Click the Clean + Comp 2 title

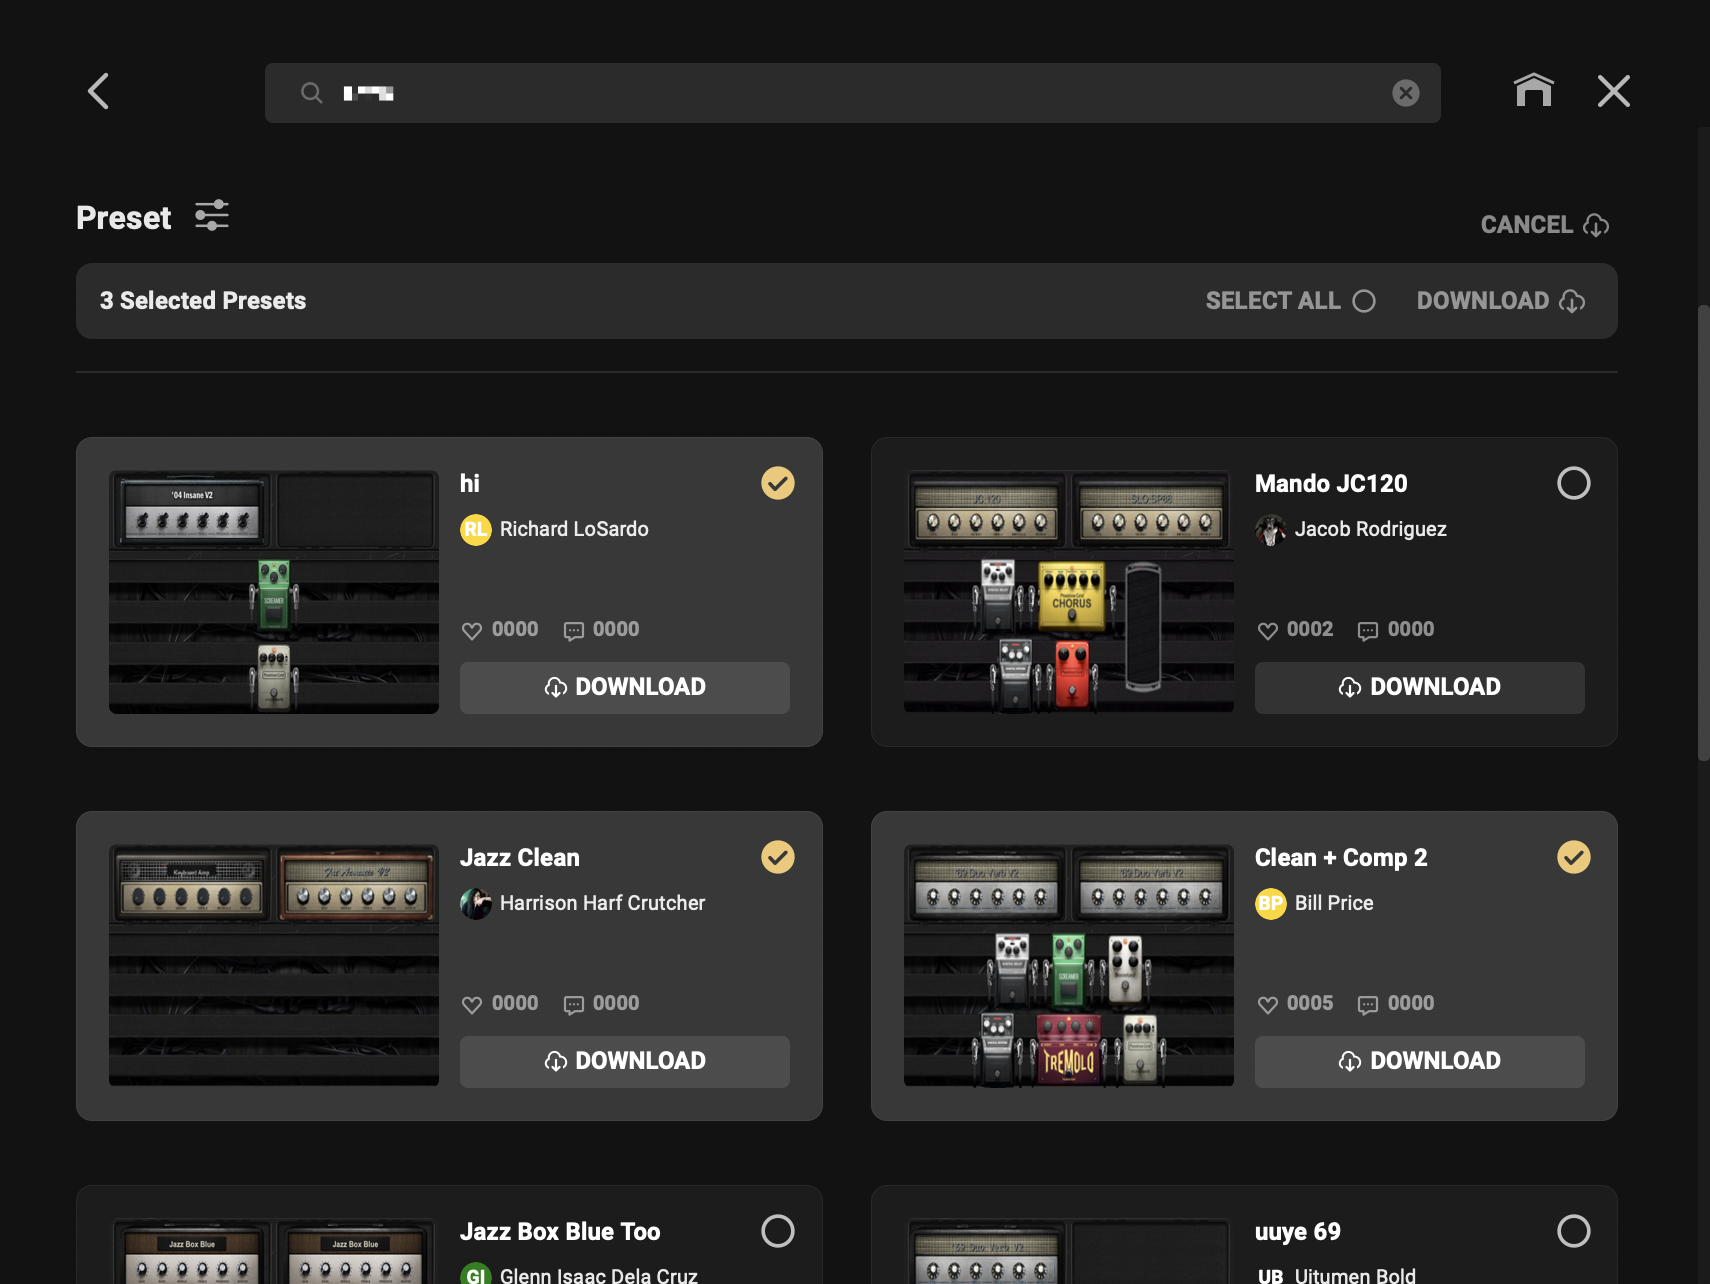pos(1341,858)
